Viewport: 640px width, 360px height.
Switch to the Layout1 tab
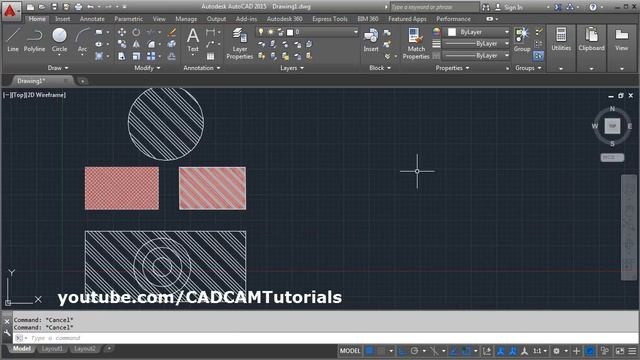tap(52, 349)
